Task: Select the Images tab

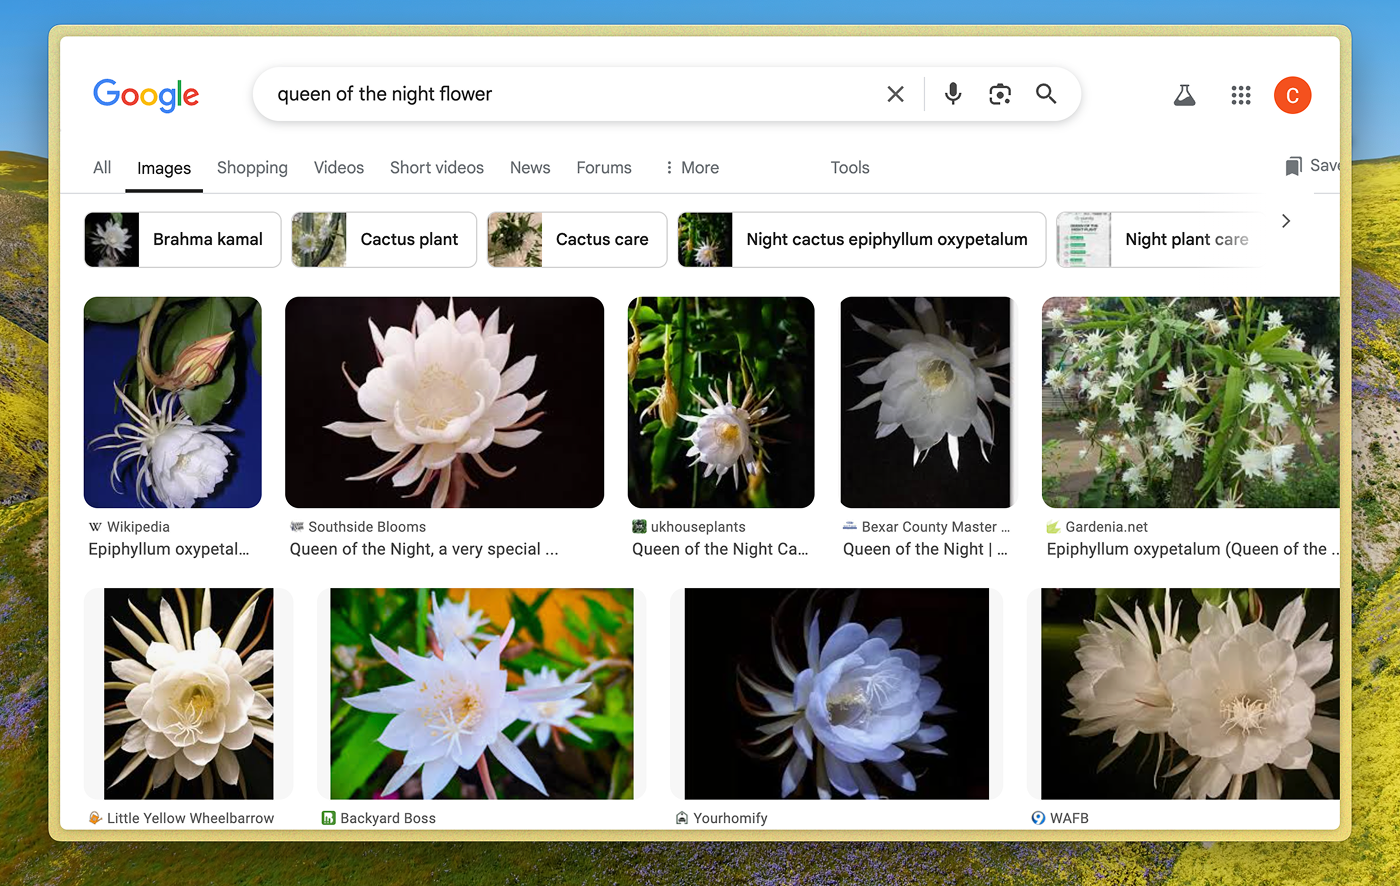Action: [x=164, y=168]
